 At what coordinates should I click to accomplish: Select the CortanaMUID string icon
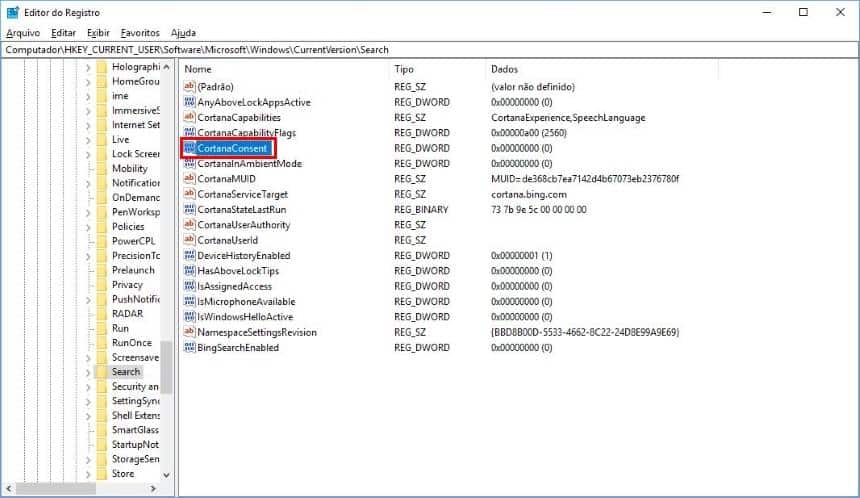[x=189, y=179]
